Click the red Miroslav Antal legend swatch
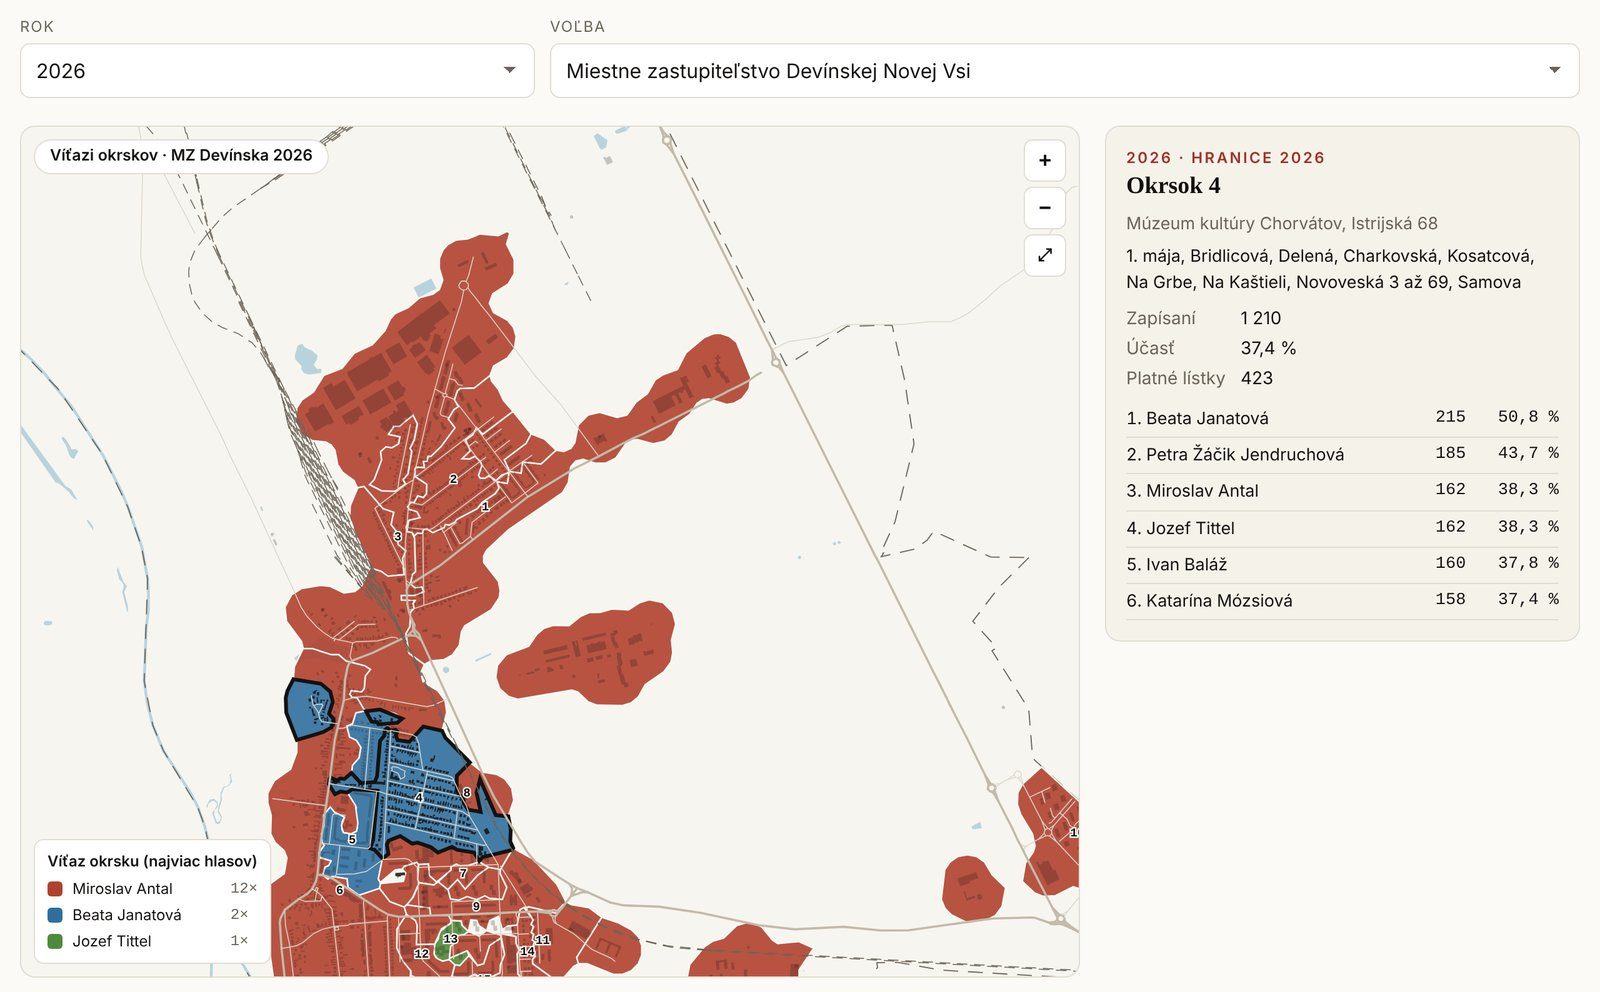1600x992 pixels. coord(55,889)
